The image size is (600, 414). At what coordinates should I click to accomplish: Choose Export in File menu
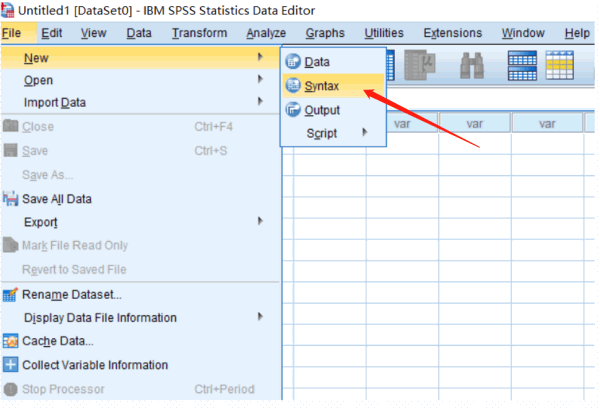pyautogui.click(x=140, y=222)
